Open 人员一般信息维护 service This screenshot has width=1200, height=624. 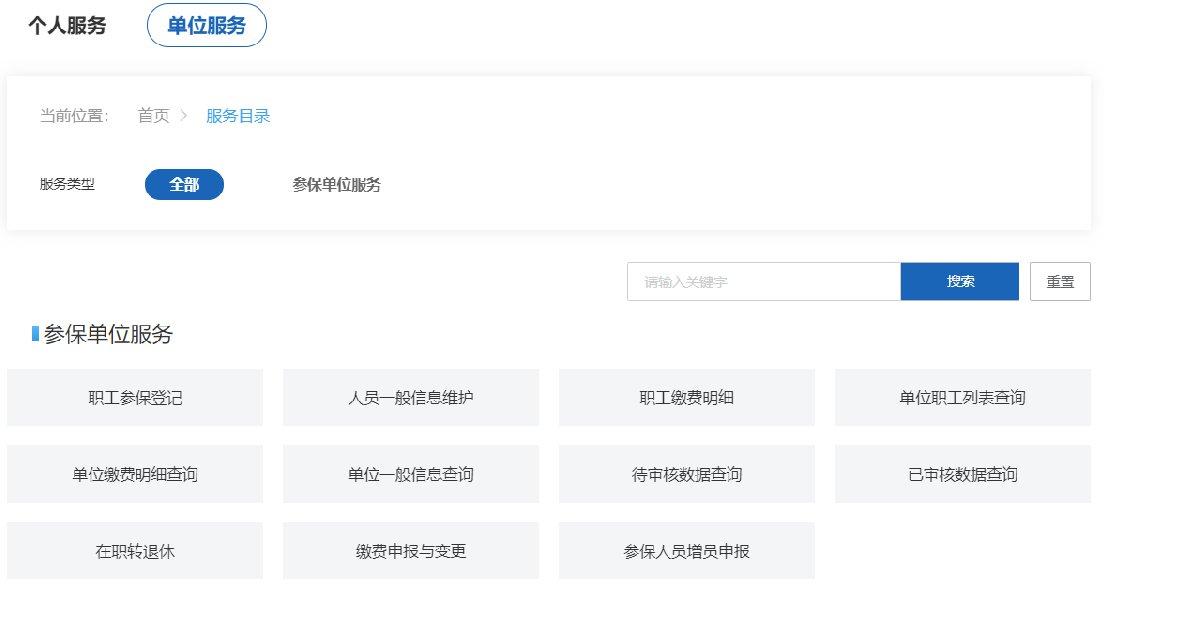[411, 398]
